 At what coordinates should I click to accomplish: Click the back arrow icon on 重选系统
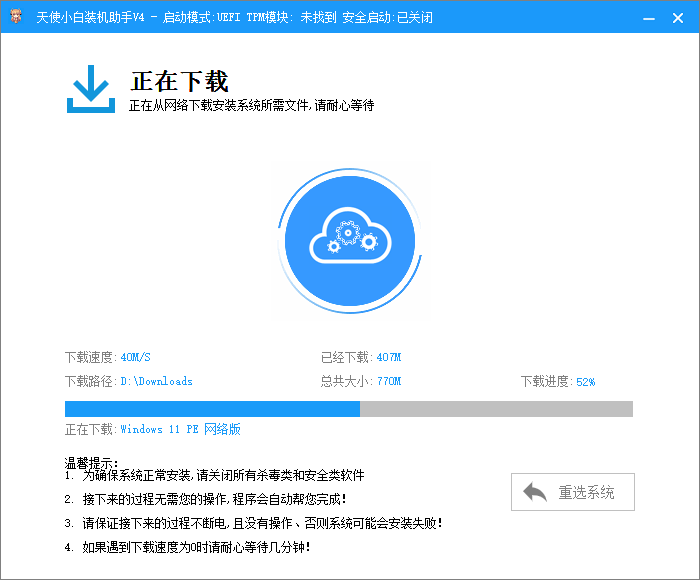pos(535,492)
